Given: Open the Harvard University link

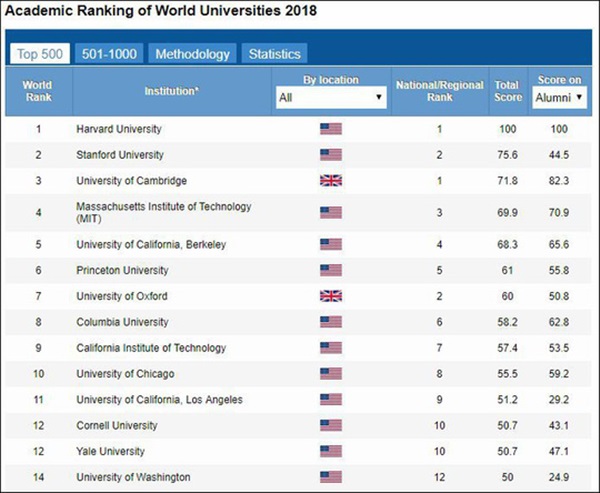Looking at the screenshot, I should 119,129.
